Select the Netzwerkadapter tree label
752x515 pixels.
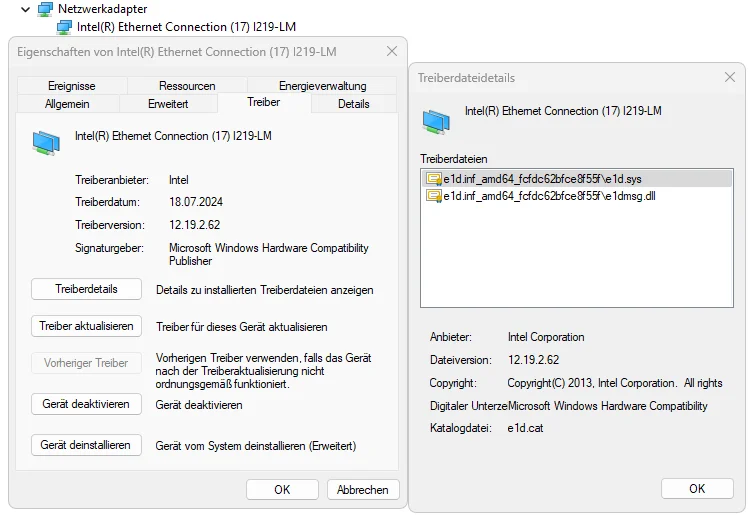[102, 9]
